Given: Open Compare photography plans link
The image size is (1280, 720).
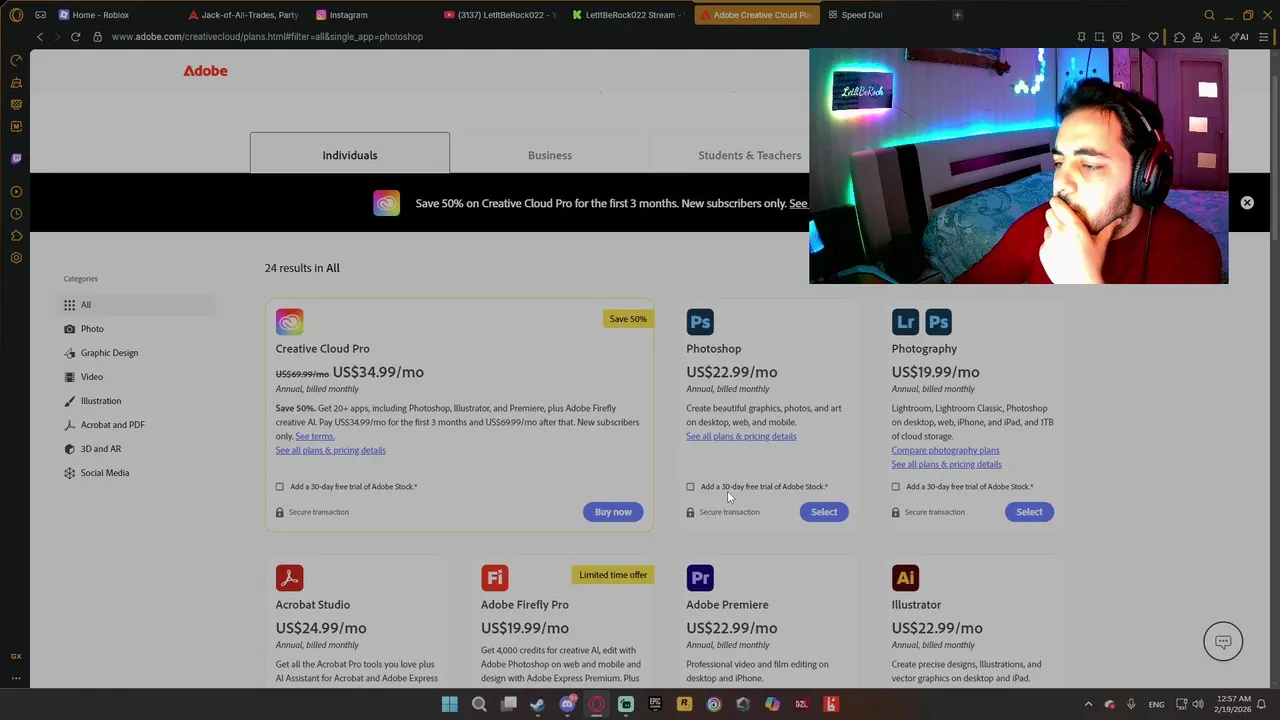Looking at the screenshot, I should click(945, 450).
